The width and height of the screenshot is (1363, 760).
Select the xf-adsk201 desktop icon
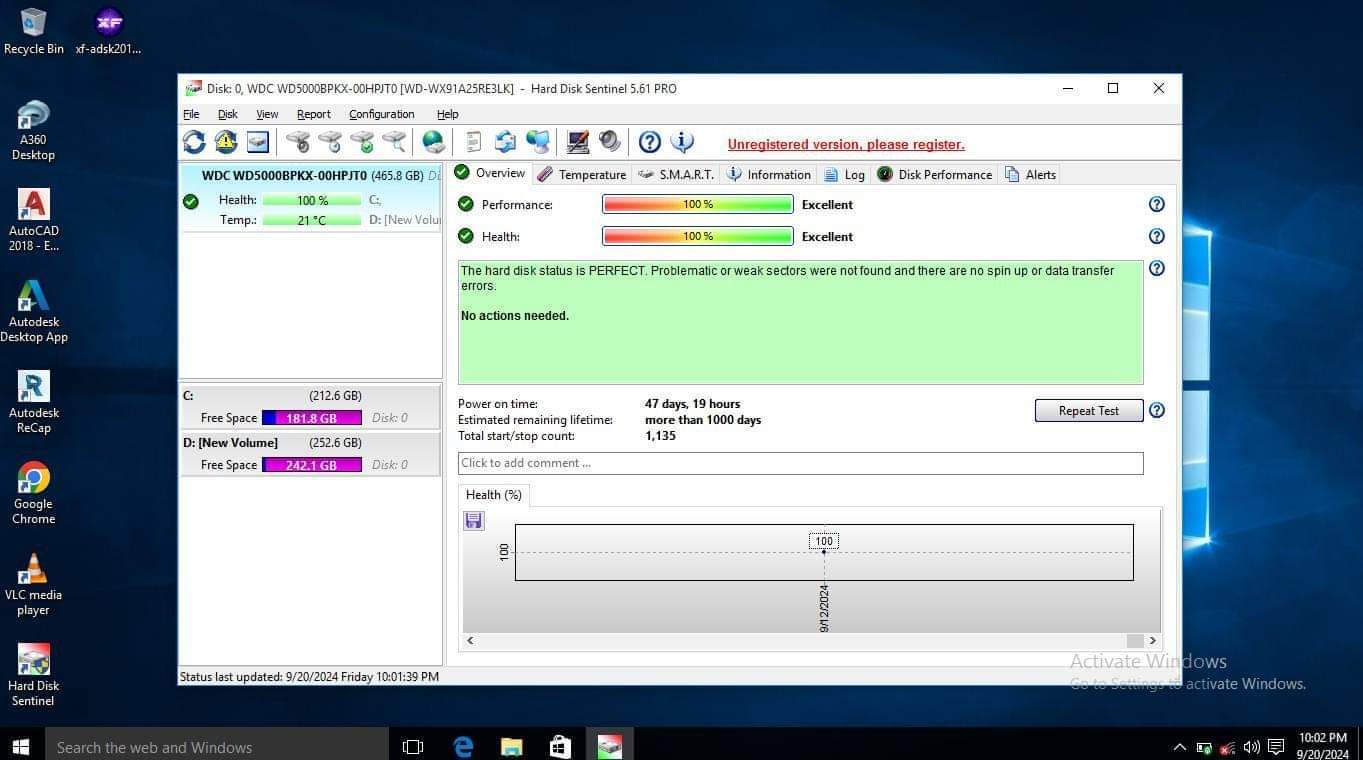(108, 31)
